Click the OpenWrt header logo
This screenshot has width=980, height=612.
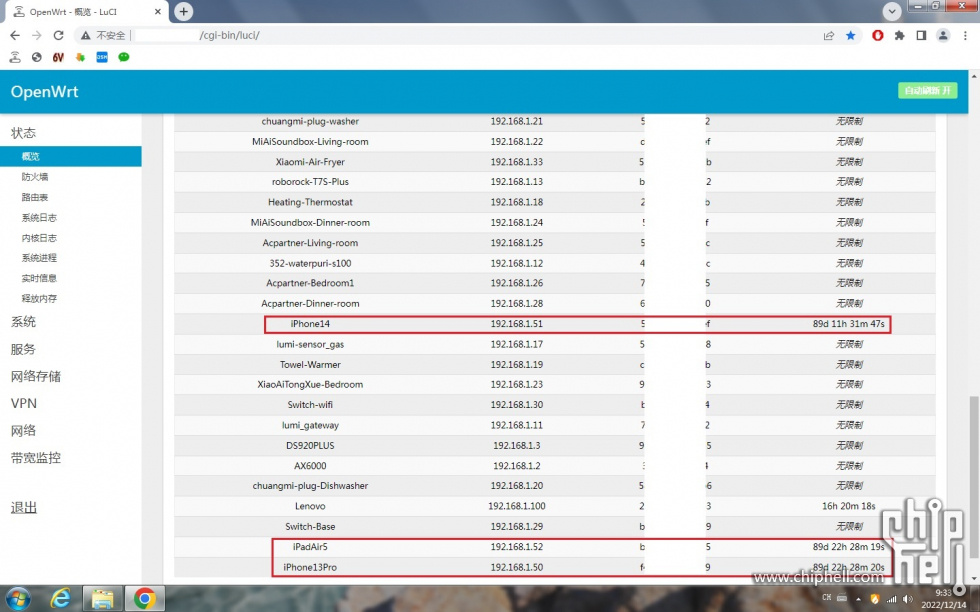[x=44, y=91]
